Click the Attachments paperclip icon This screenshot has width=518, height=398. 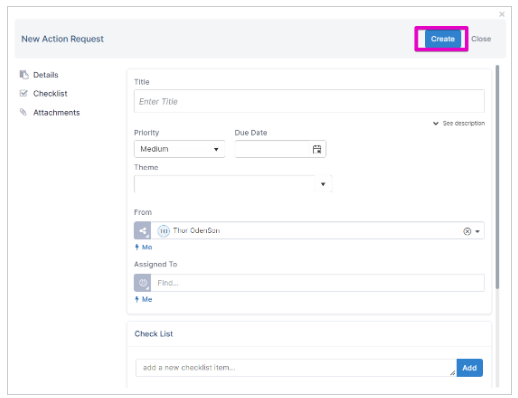[x=23, y=112]
